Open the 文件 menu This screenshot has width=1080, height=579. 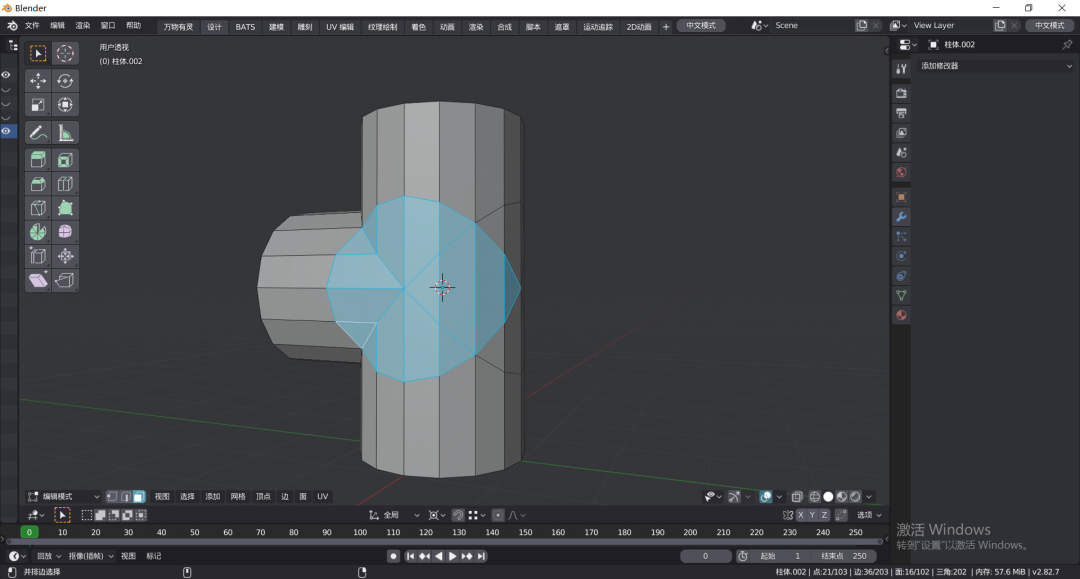[x=32, y=26]
